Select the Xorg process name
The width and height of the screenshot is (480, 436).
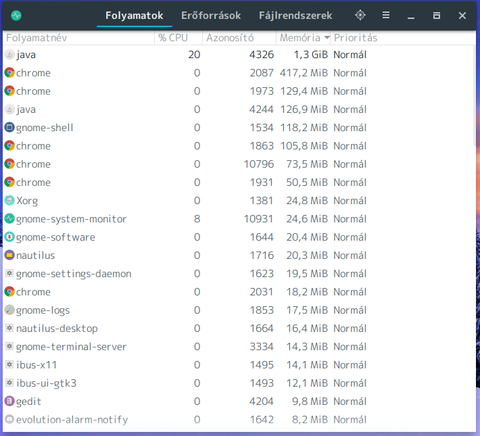click(27, 201)
